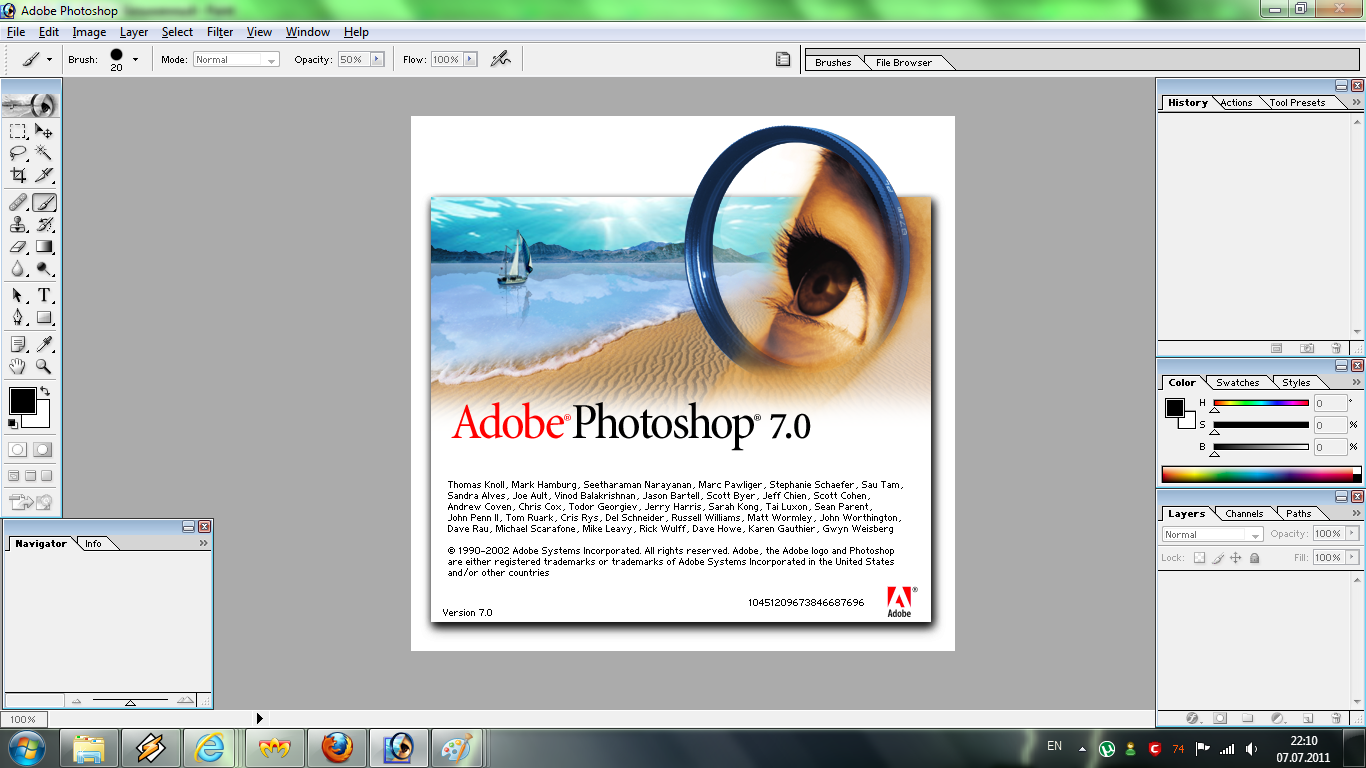Select the Zoom tool
The width and height of the screenshot is (1366, 768).
tap(44, 366)
